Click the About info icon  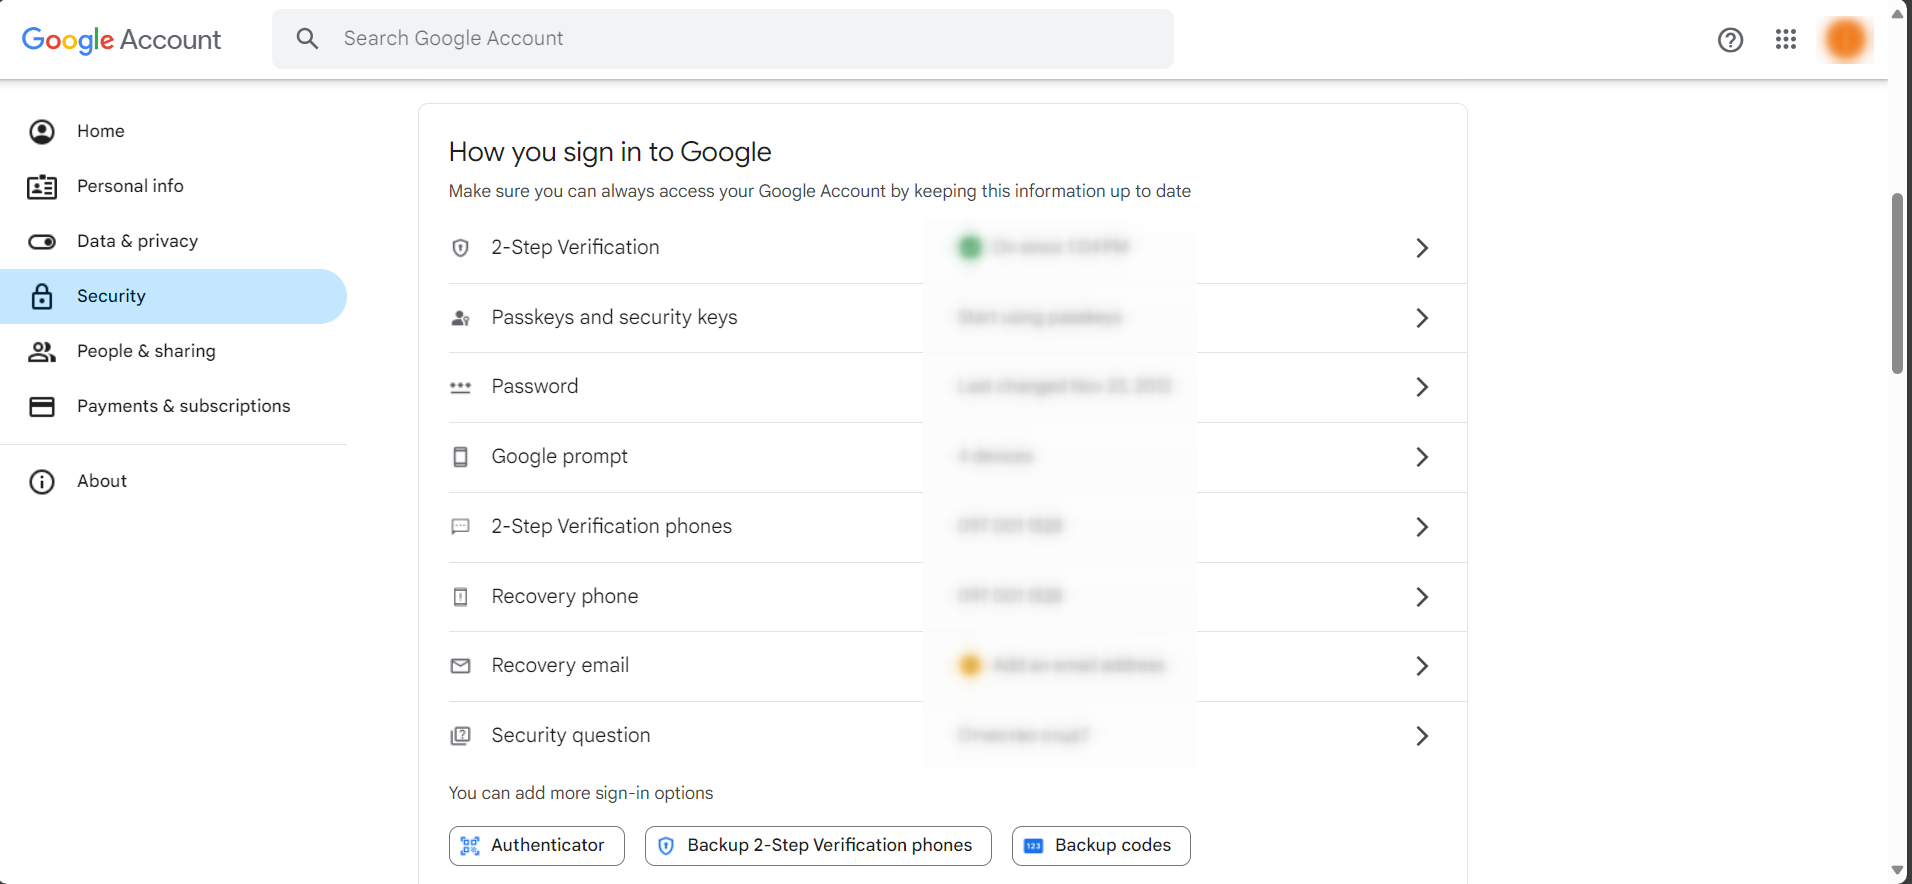(42, 481)
